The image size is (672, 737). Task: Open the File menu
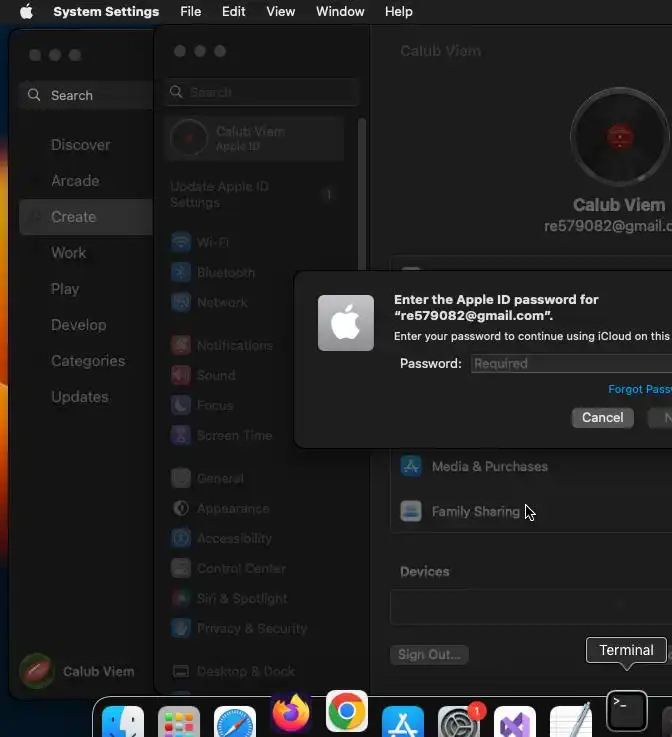(x=190, y=11)
